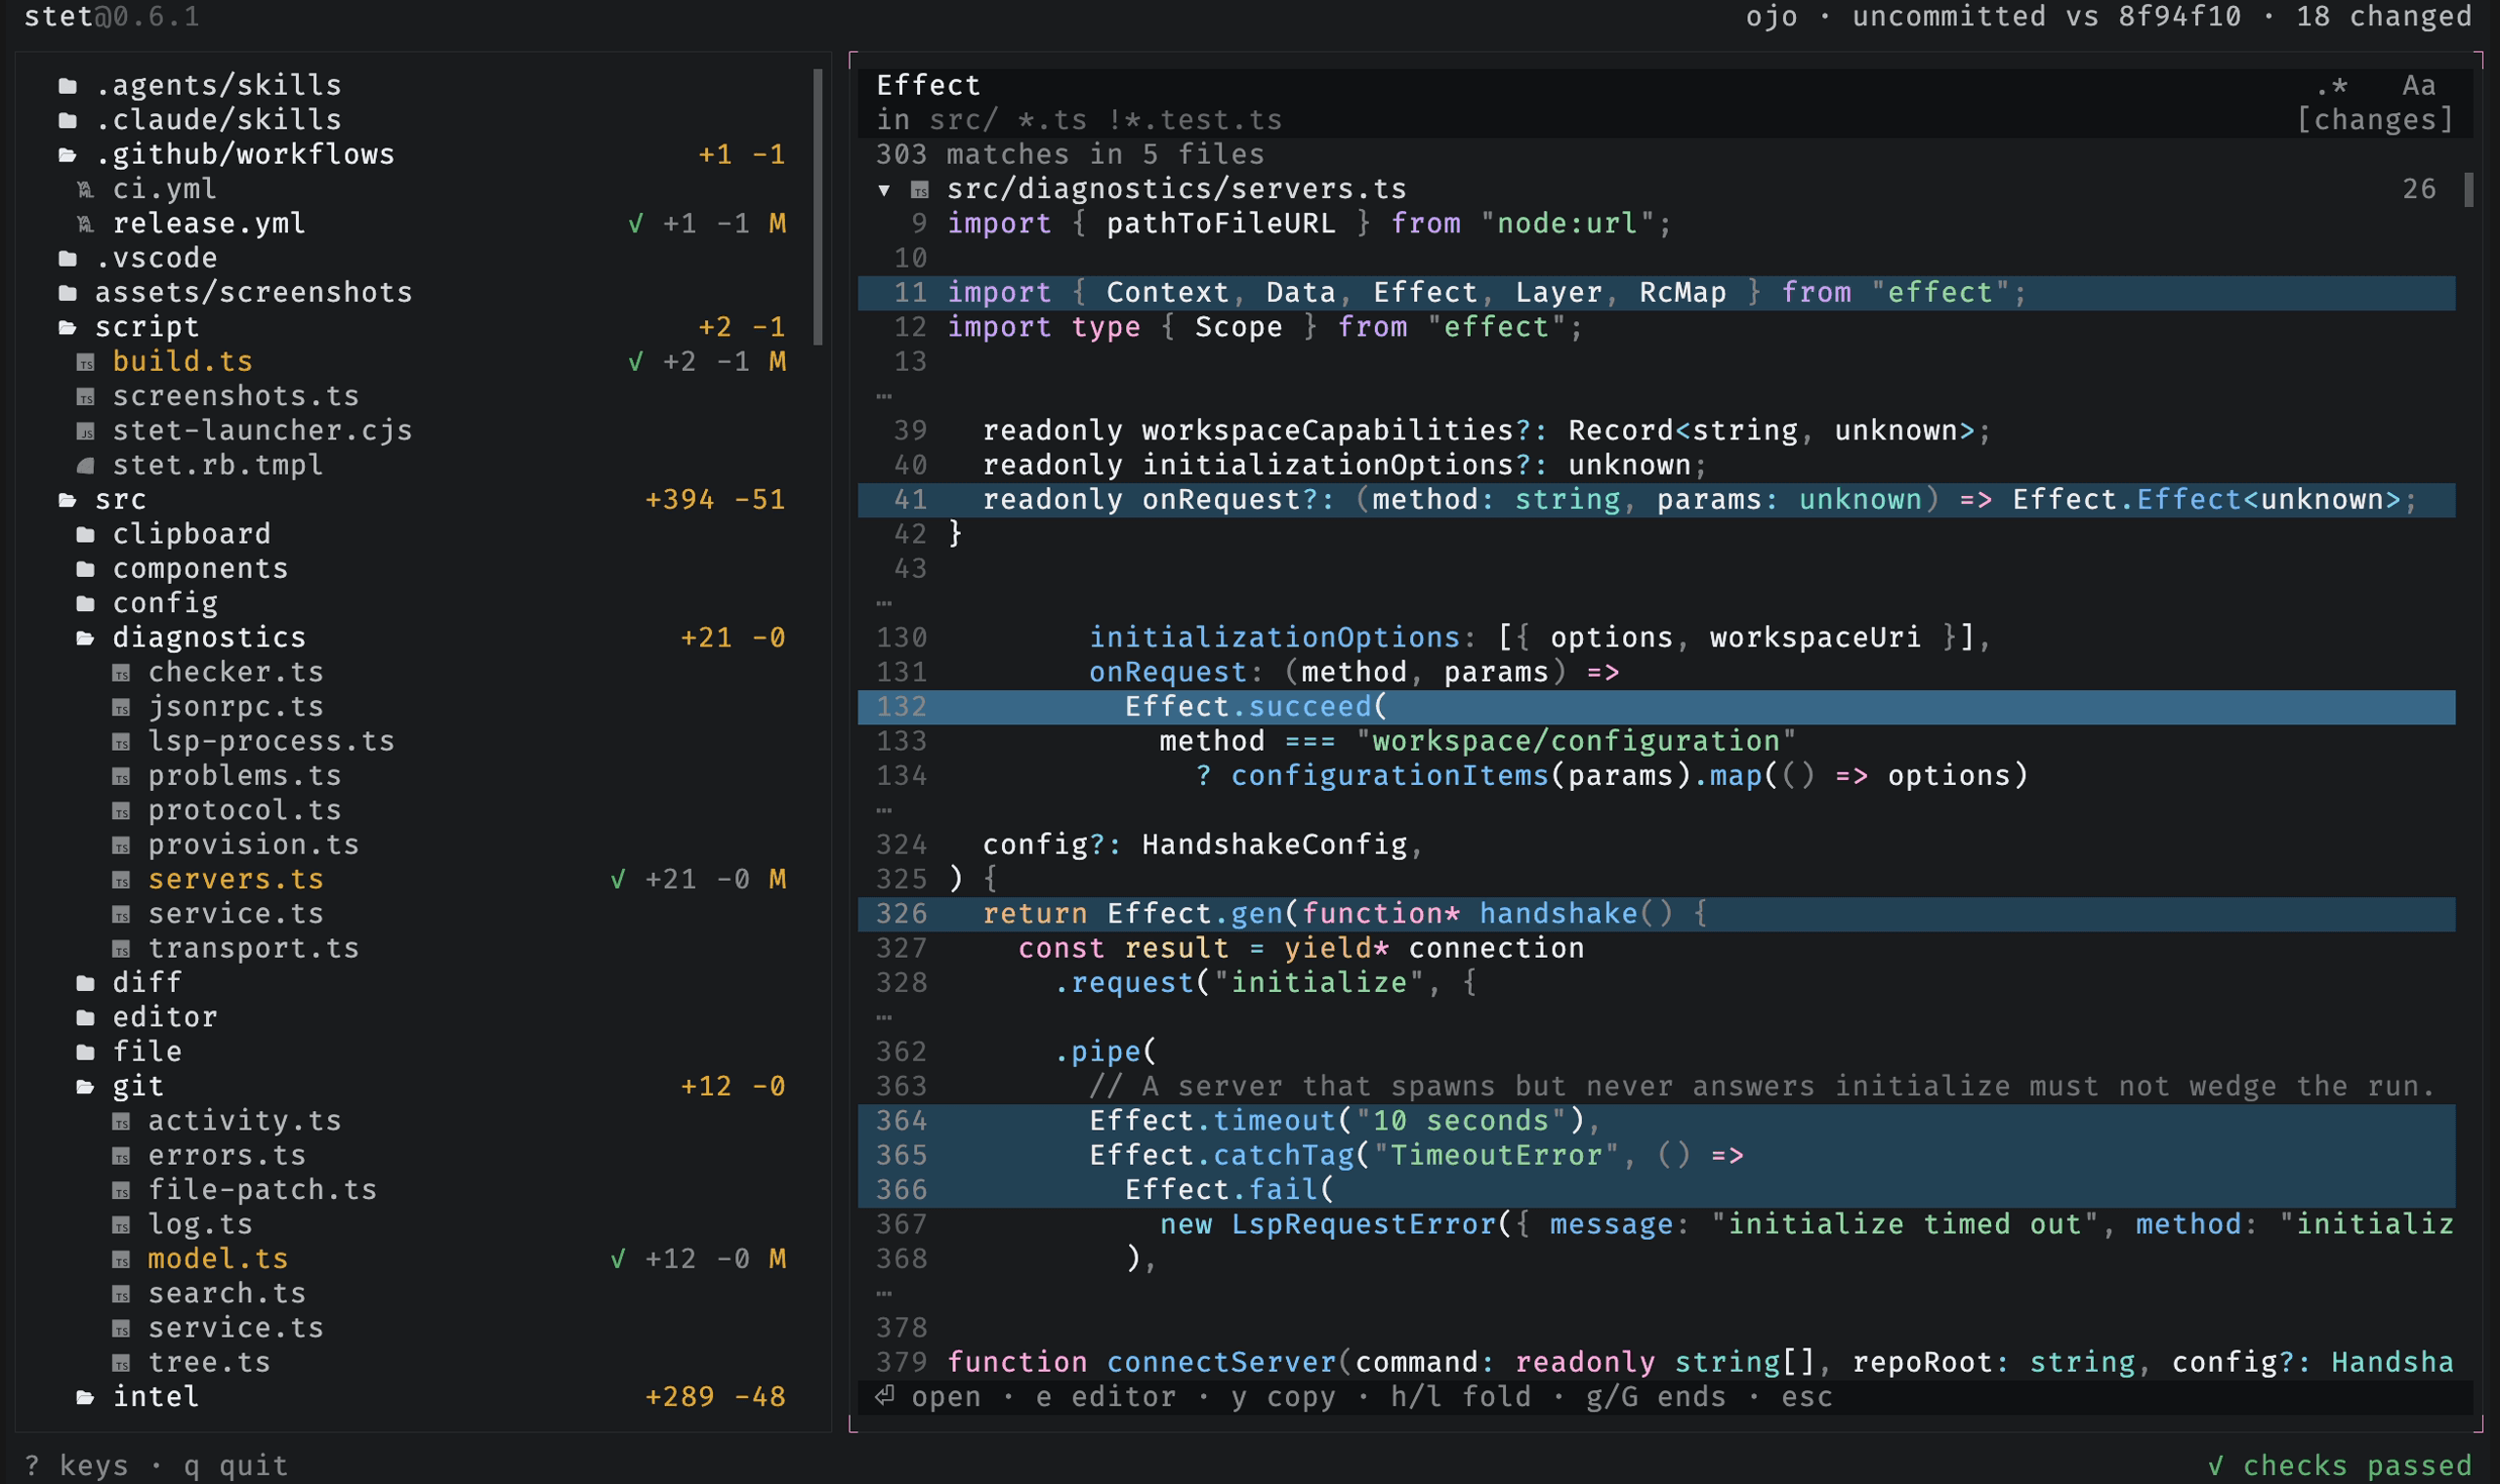2500x1484 pixels.
Task: Expand the file folder
Action: click(x=86, y=1052)
